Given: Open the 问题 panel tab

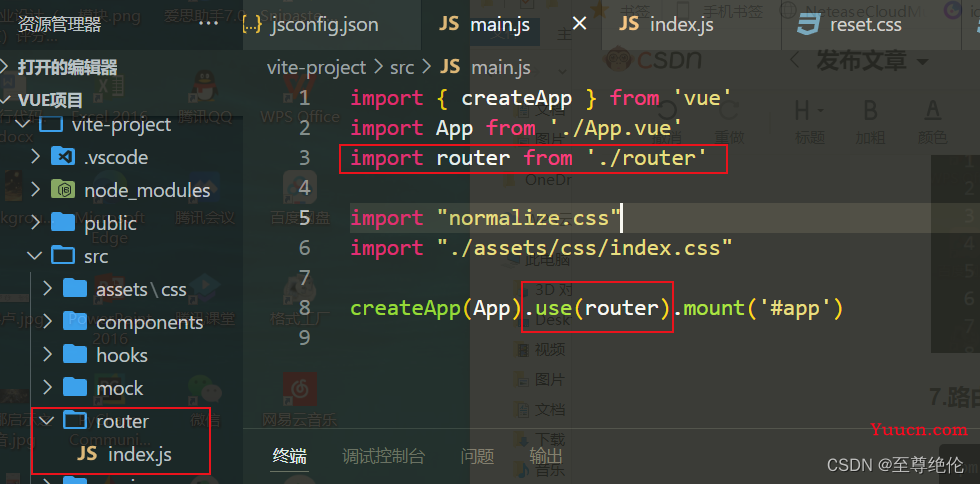Looking at the screenshot, I should [477, 456].
